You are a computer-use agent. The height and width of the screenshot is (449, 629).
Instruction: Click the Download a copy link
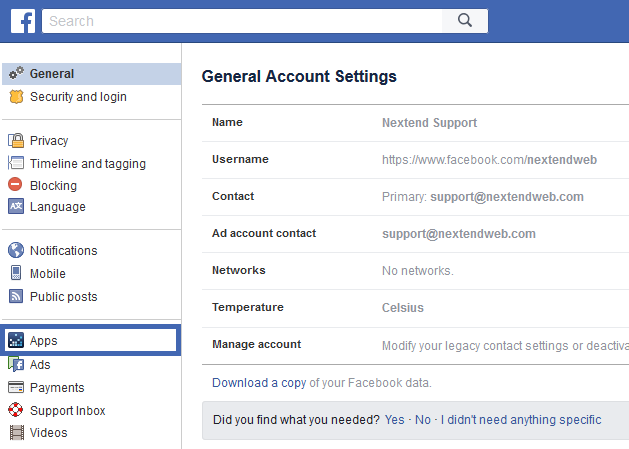(258, 383)
